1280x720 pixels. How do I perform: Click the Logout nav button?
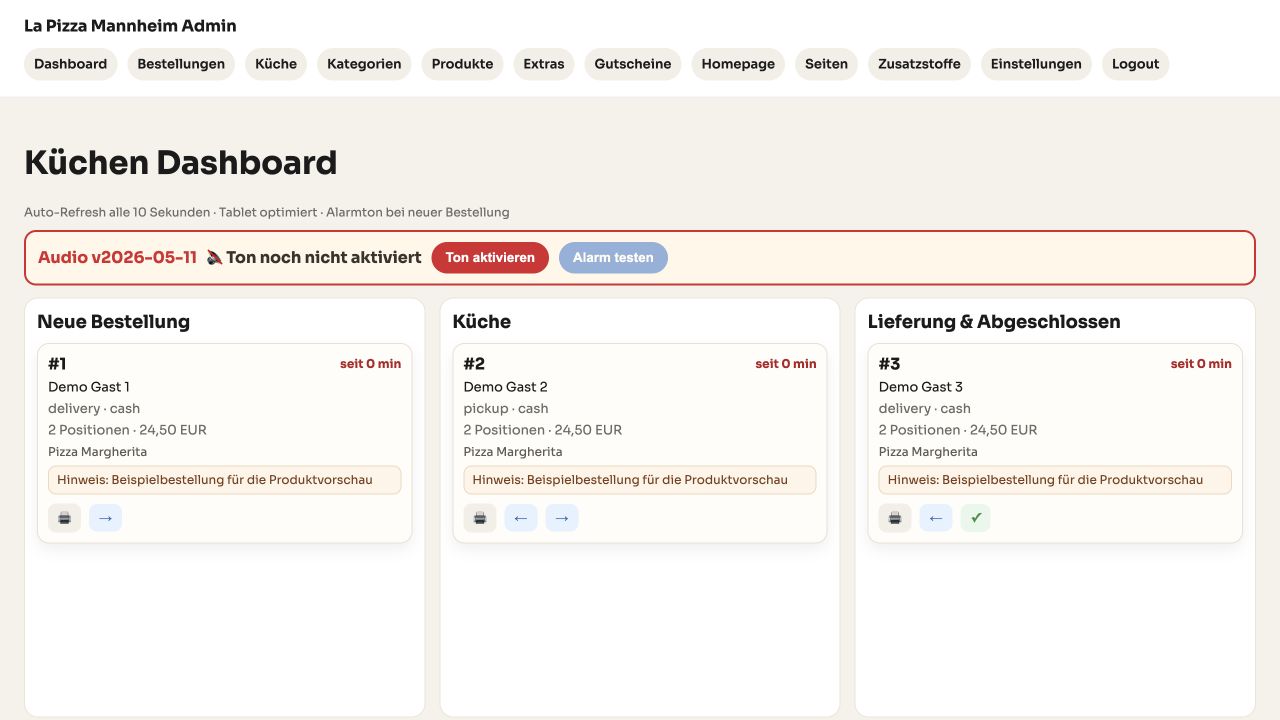[x=1135, y=64]
